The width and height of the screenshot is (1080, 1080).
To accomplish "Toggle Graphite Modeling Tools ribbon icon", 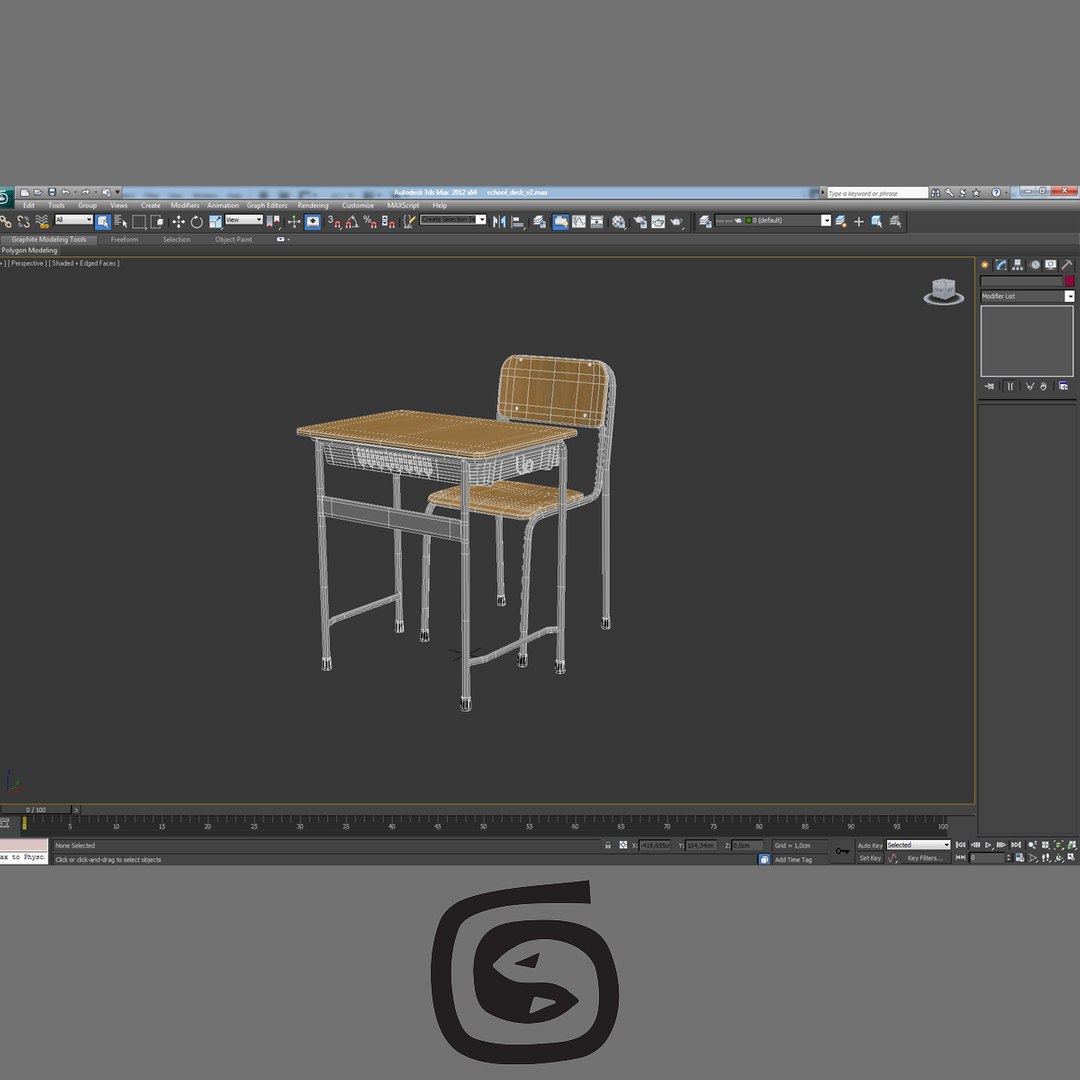I will 561,222.
